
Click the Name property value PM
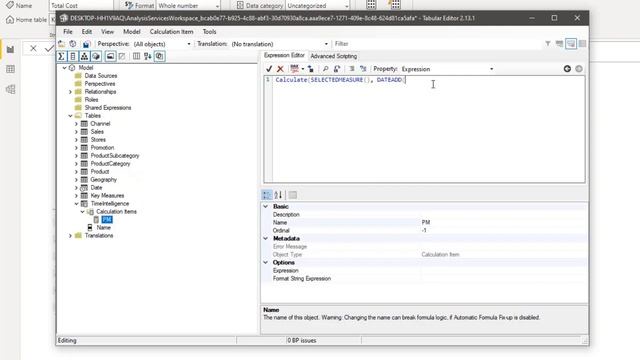[503, 222]
